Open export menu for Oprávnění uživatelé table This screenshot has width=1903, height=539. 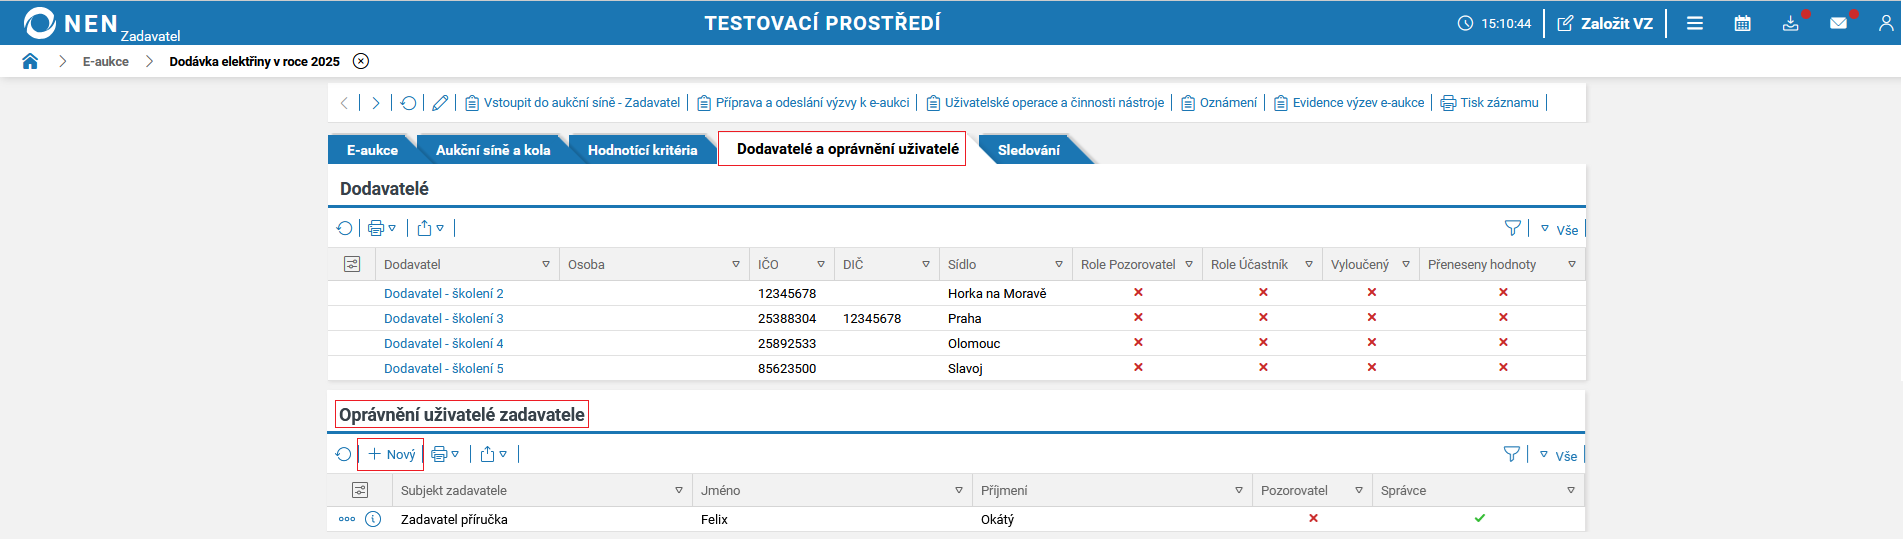click(x=494, y=454)
